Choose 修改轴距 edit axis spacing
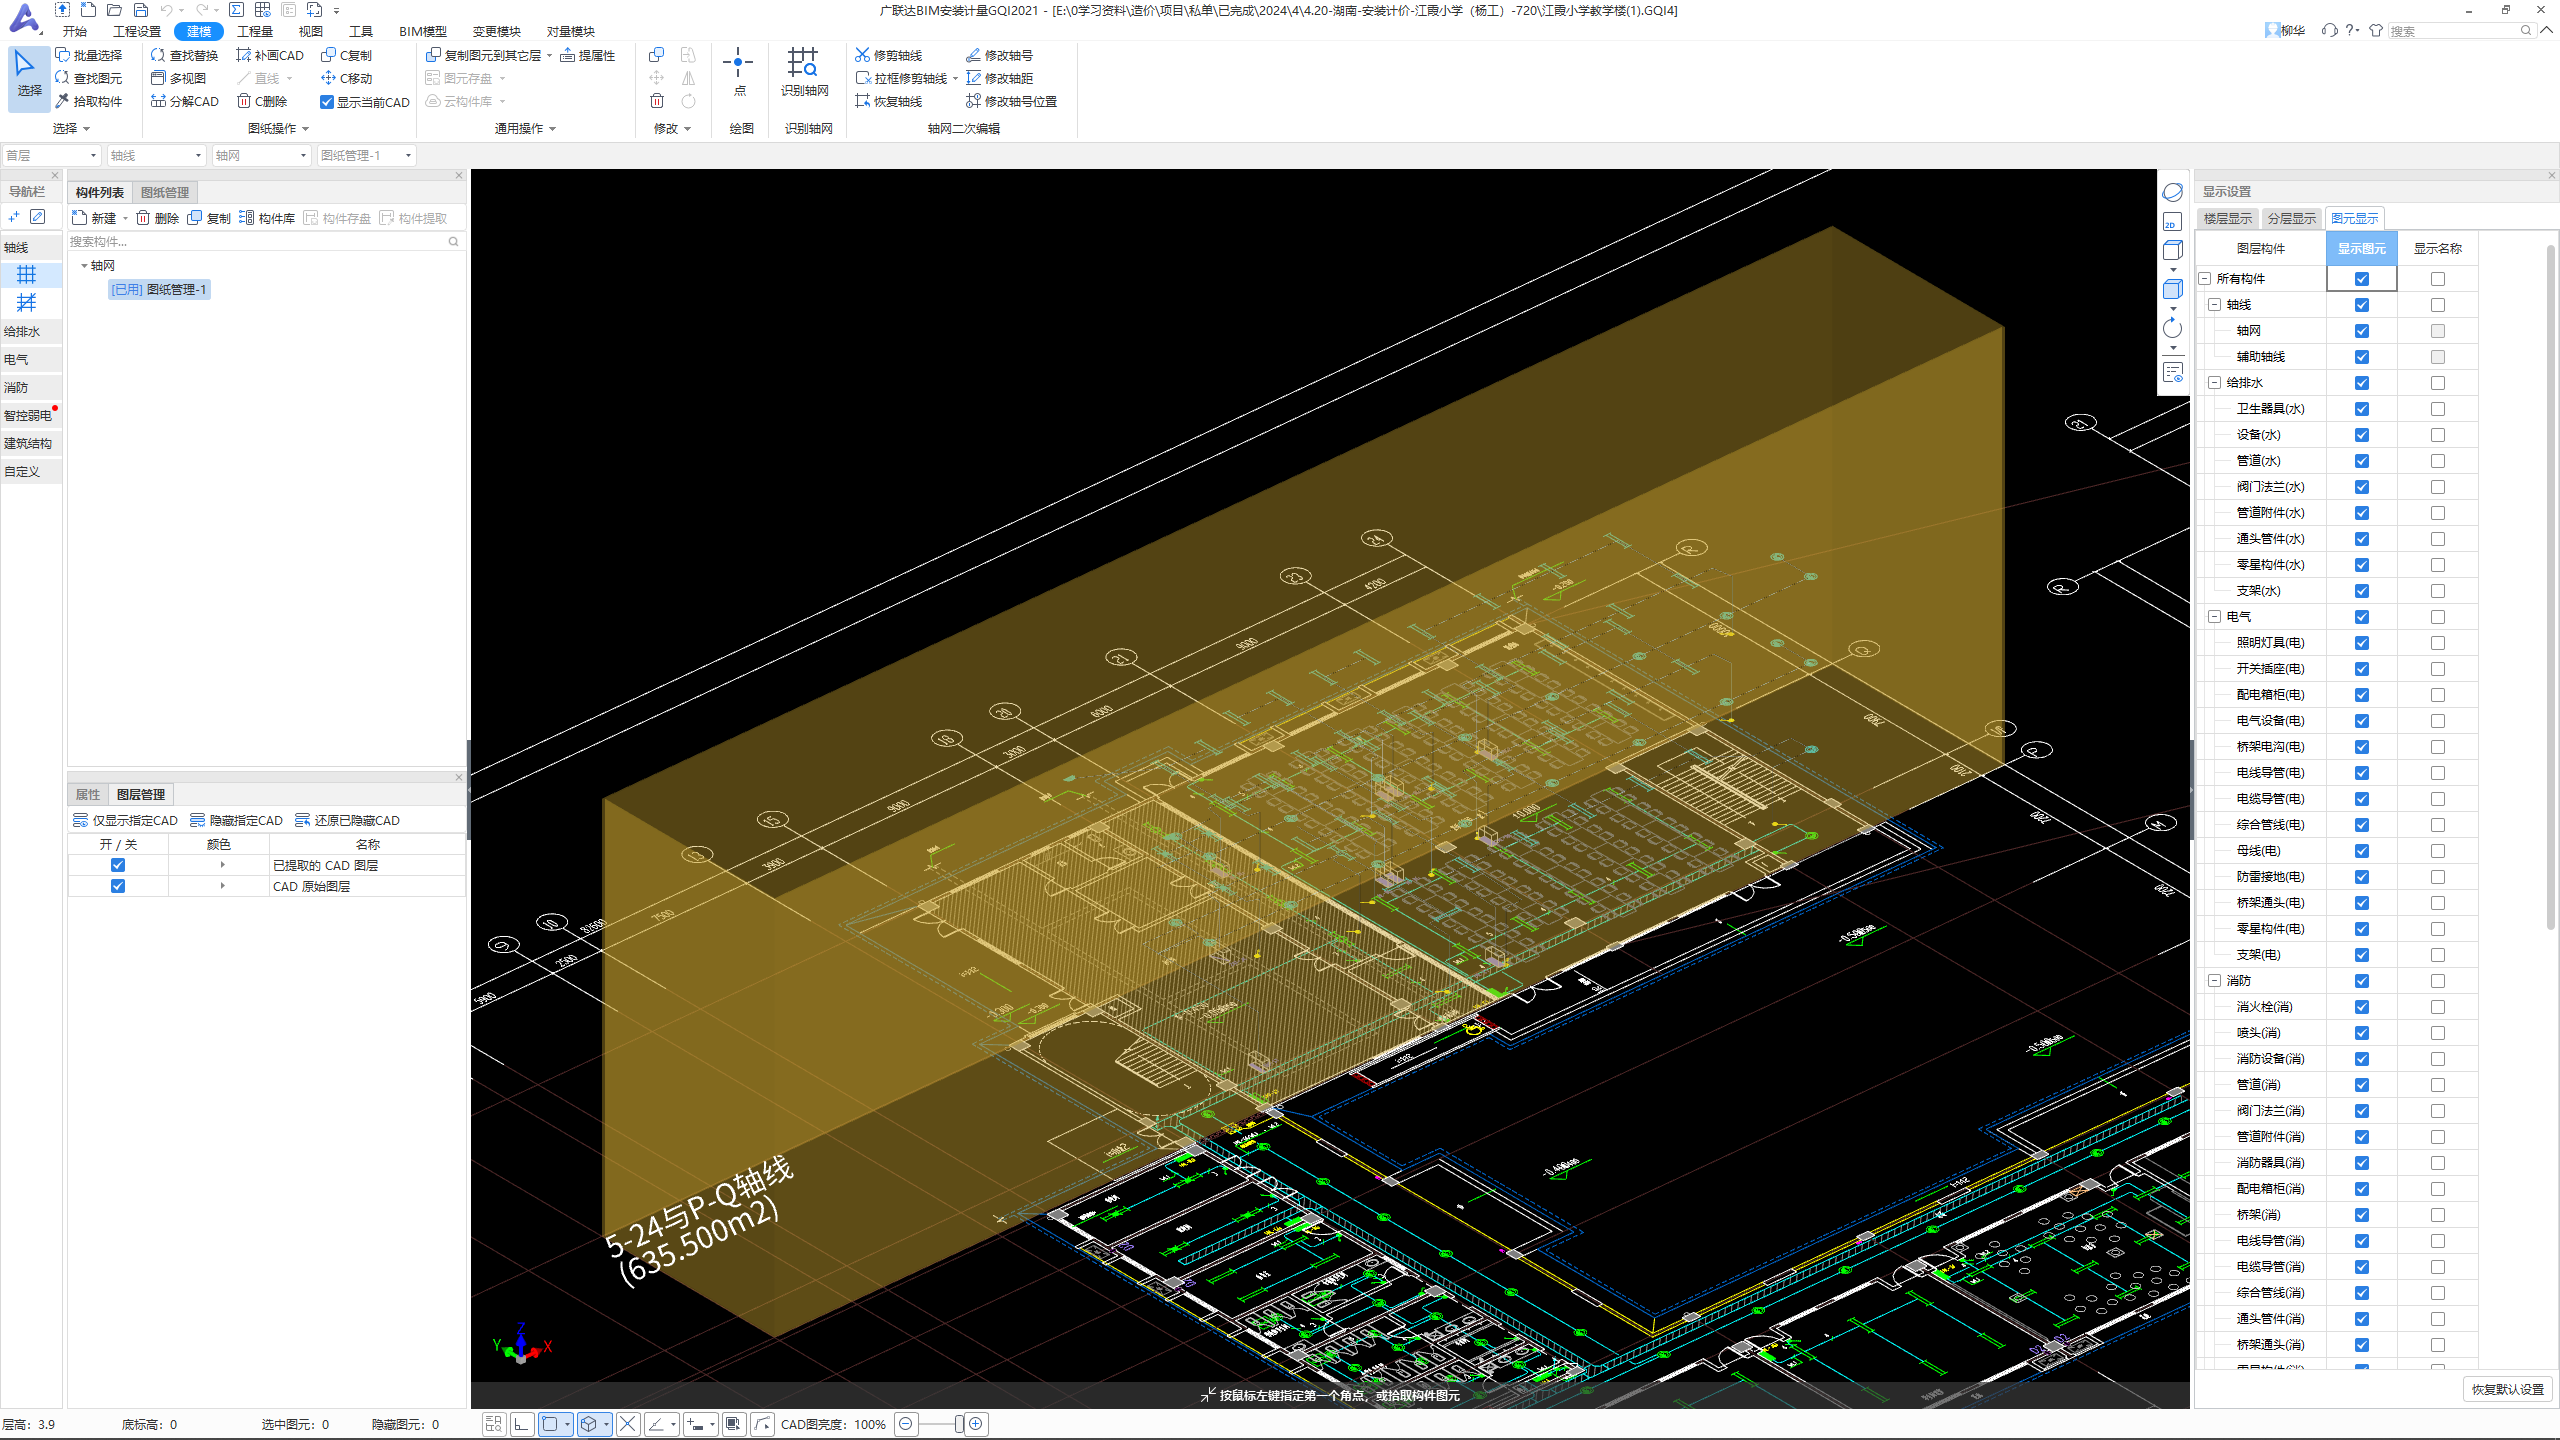The image size is (2560, 1440). [999, 78]
